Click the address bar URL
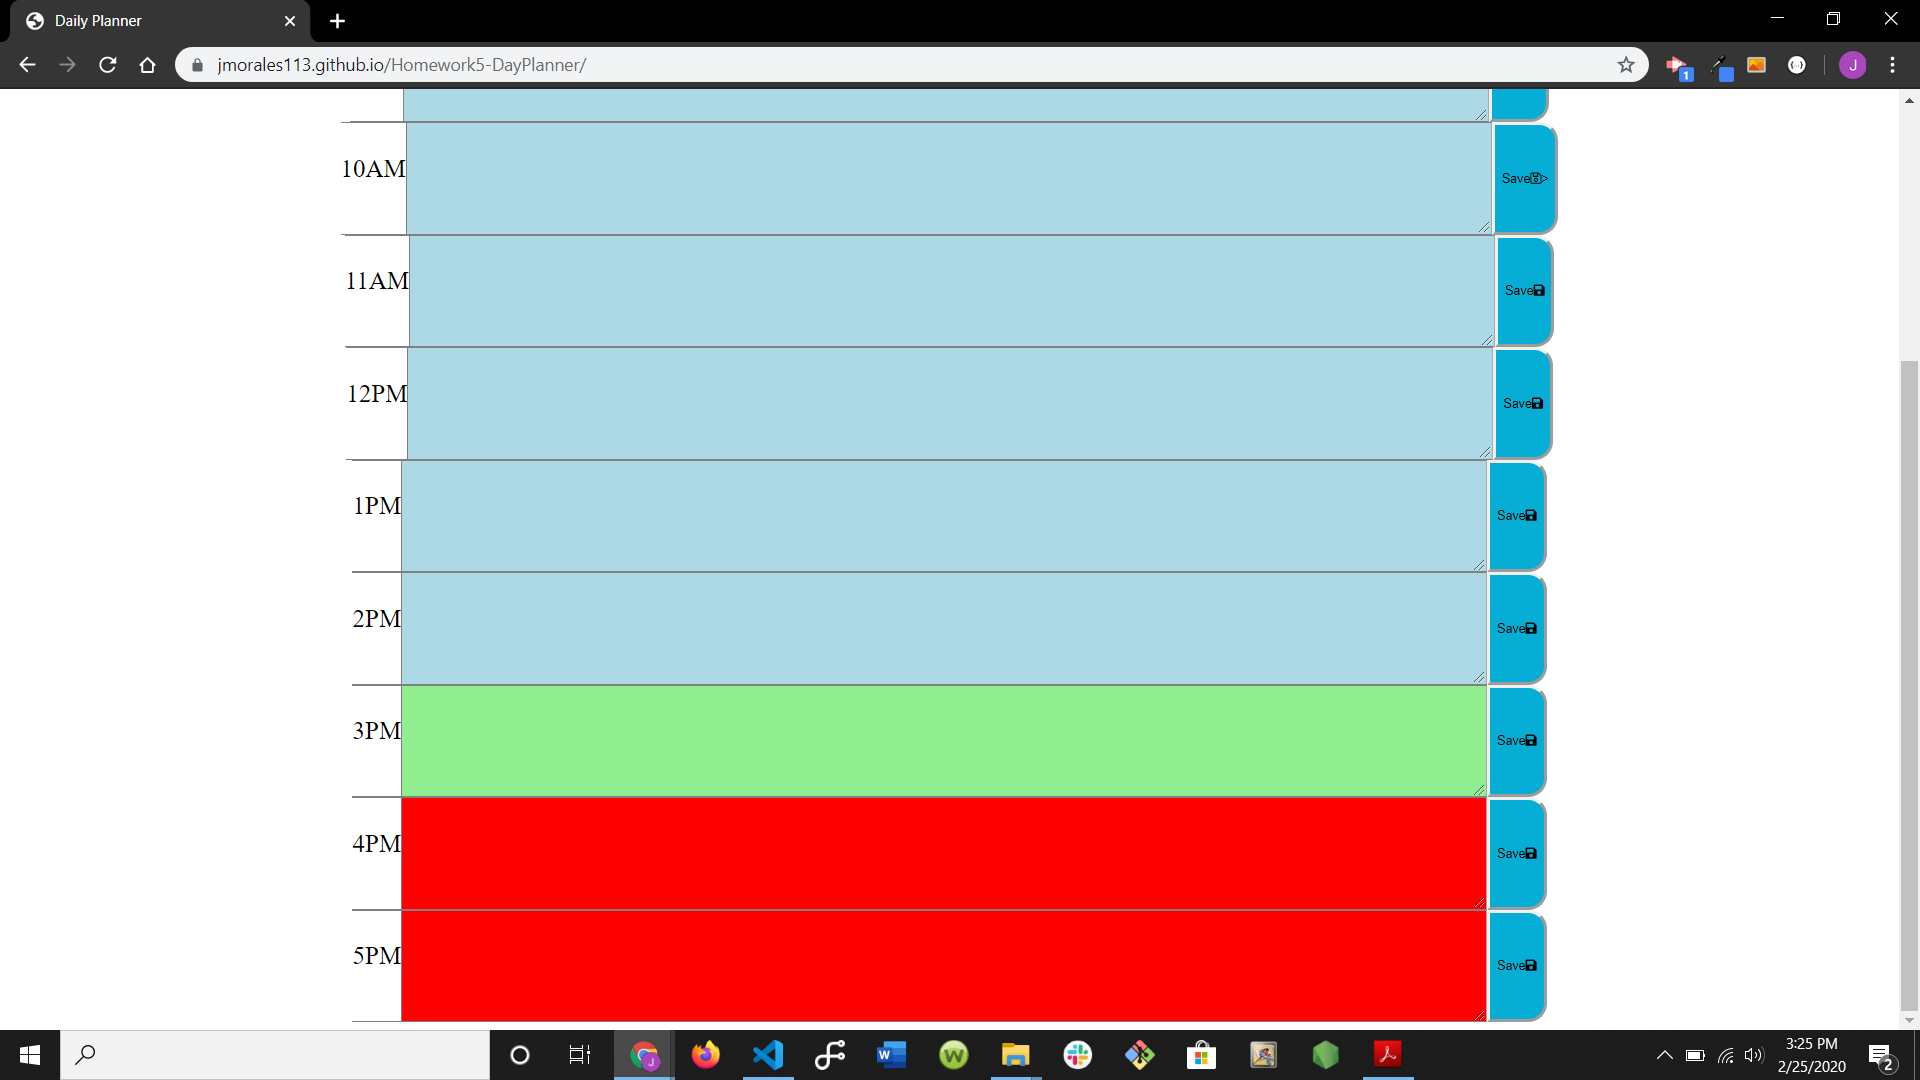 click(400, 65)
